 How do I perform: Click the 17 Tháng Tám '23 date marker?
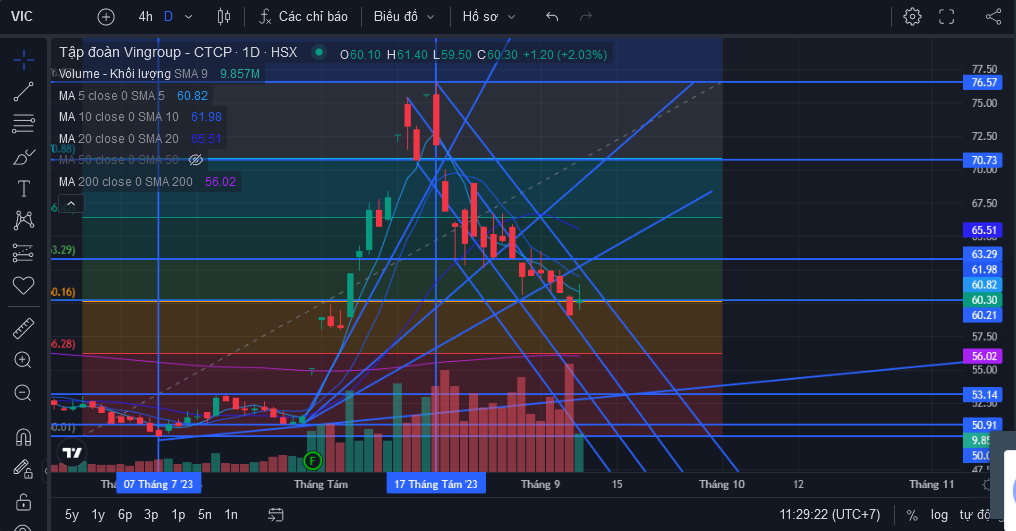pyautogui.click(x=436, y=484)
